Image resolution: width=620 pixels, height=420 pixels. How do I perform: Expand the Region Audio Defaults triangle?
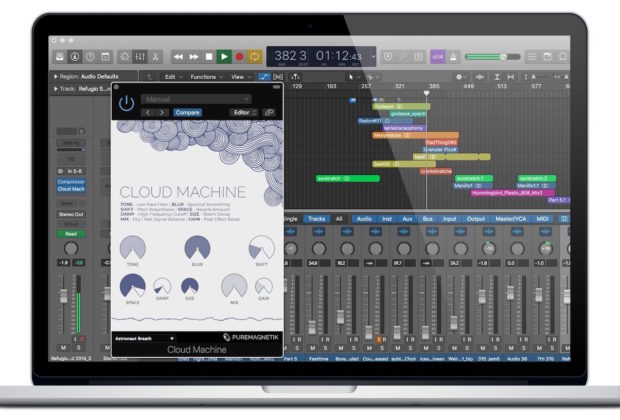(x=56, y=76)
